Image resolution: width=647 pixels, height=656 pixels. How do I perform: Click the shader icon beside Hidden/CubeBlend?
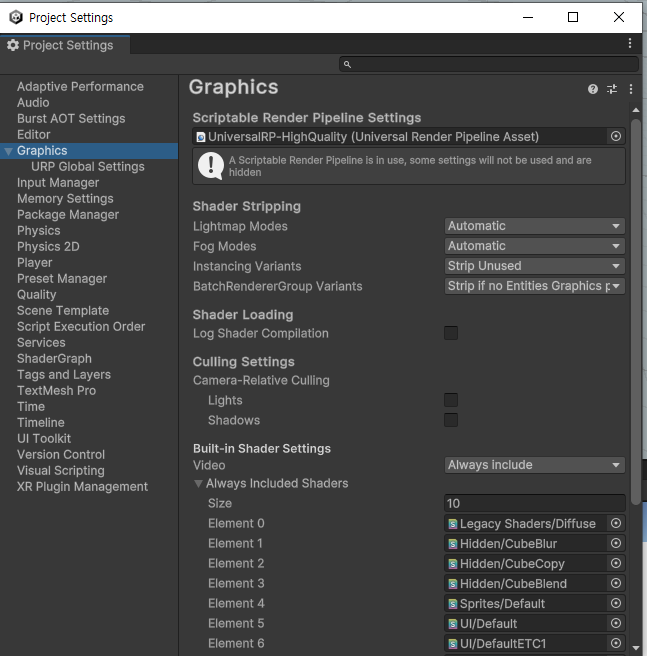[452, 584]
